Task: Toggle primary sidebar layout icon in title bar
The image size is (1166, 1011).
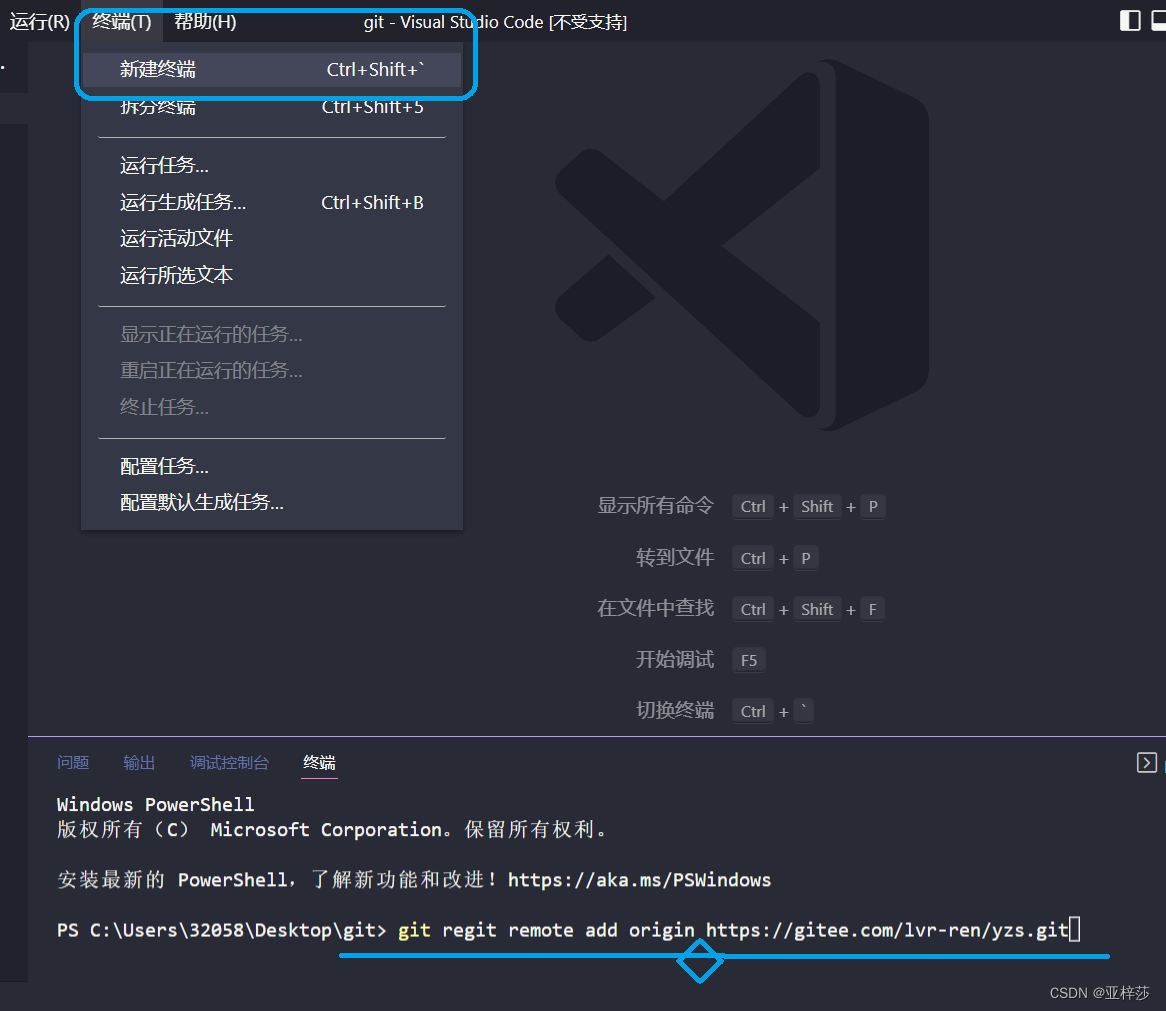Action: (x=1130, y=21)
